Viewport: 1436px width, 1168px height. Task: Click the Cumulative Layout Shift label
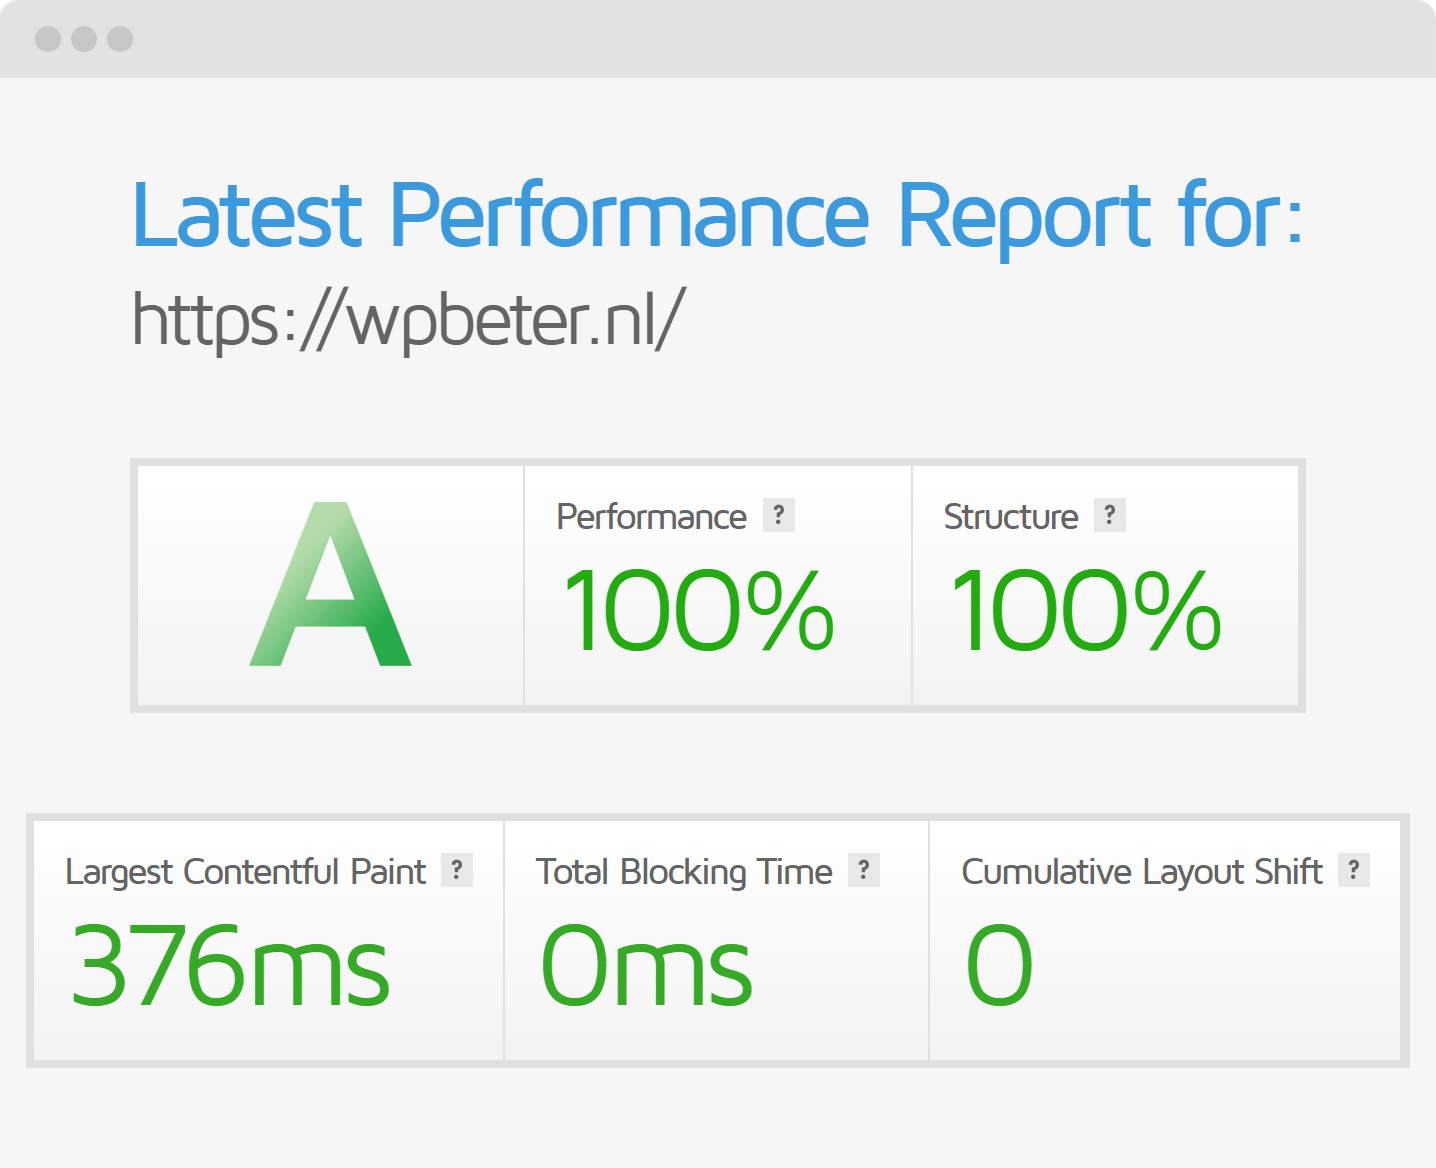[1142, 873]
